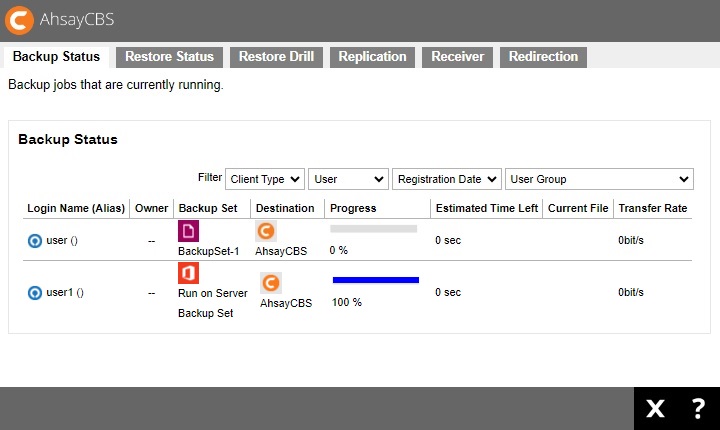Open the User filter dropdown
This screenshot has height=430, width=720.
(x=348, y=179)
